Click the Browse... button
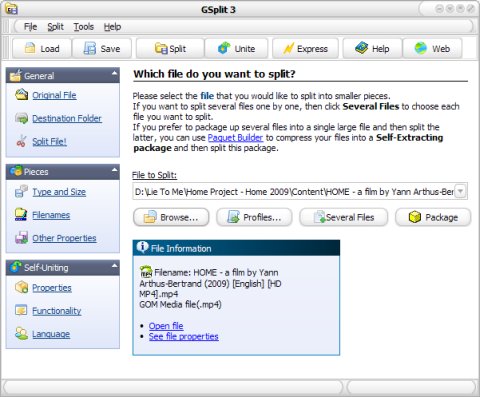This screenshot has width=480, height=397. point(171,217)
